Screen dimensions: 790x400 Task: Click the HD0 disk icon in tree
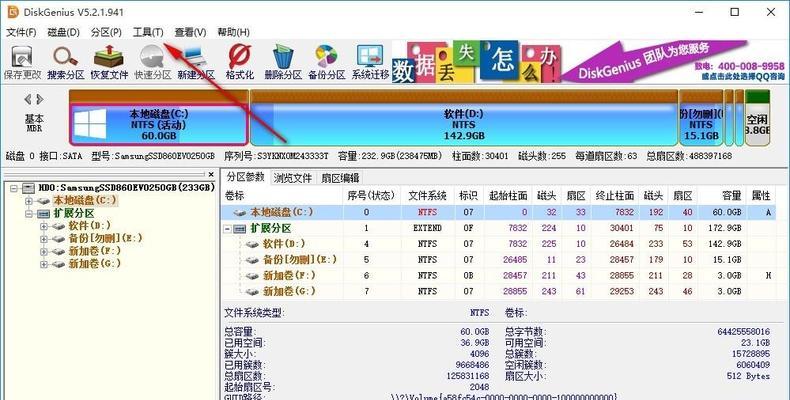click(29, 188)
